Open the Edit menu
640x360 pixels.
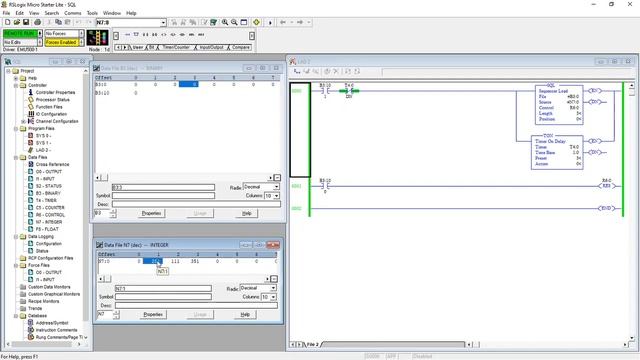click(x=19, y=13)
